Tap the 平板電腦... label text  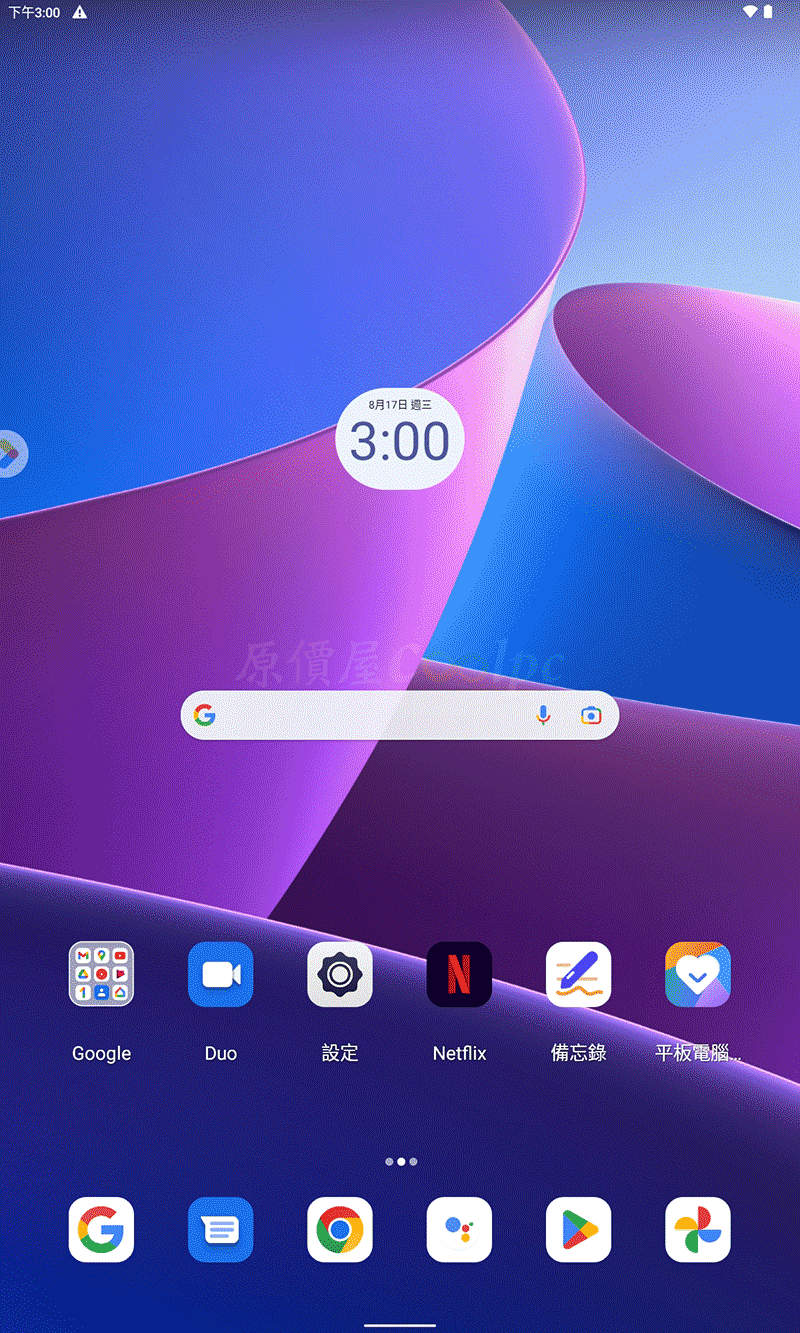click(698, 1053)
